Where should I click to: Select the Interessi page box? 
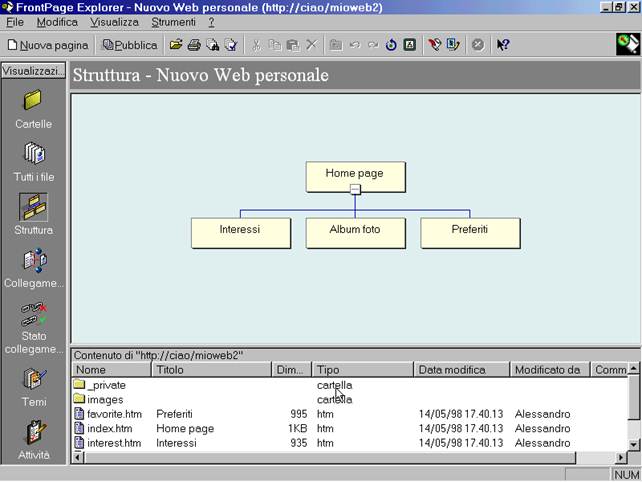pyautogui.click(x=241, y=233)
